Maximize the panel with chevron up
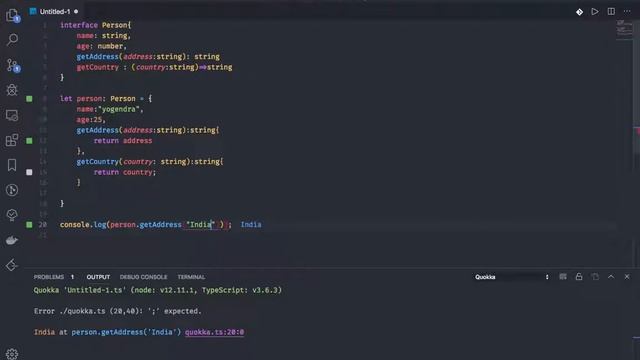640x360 pixels. click(611, 277)
